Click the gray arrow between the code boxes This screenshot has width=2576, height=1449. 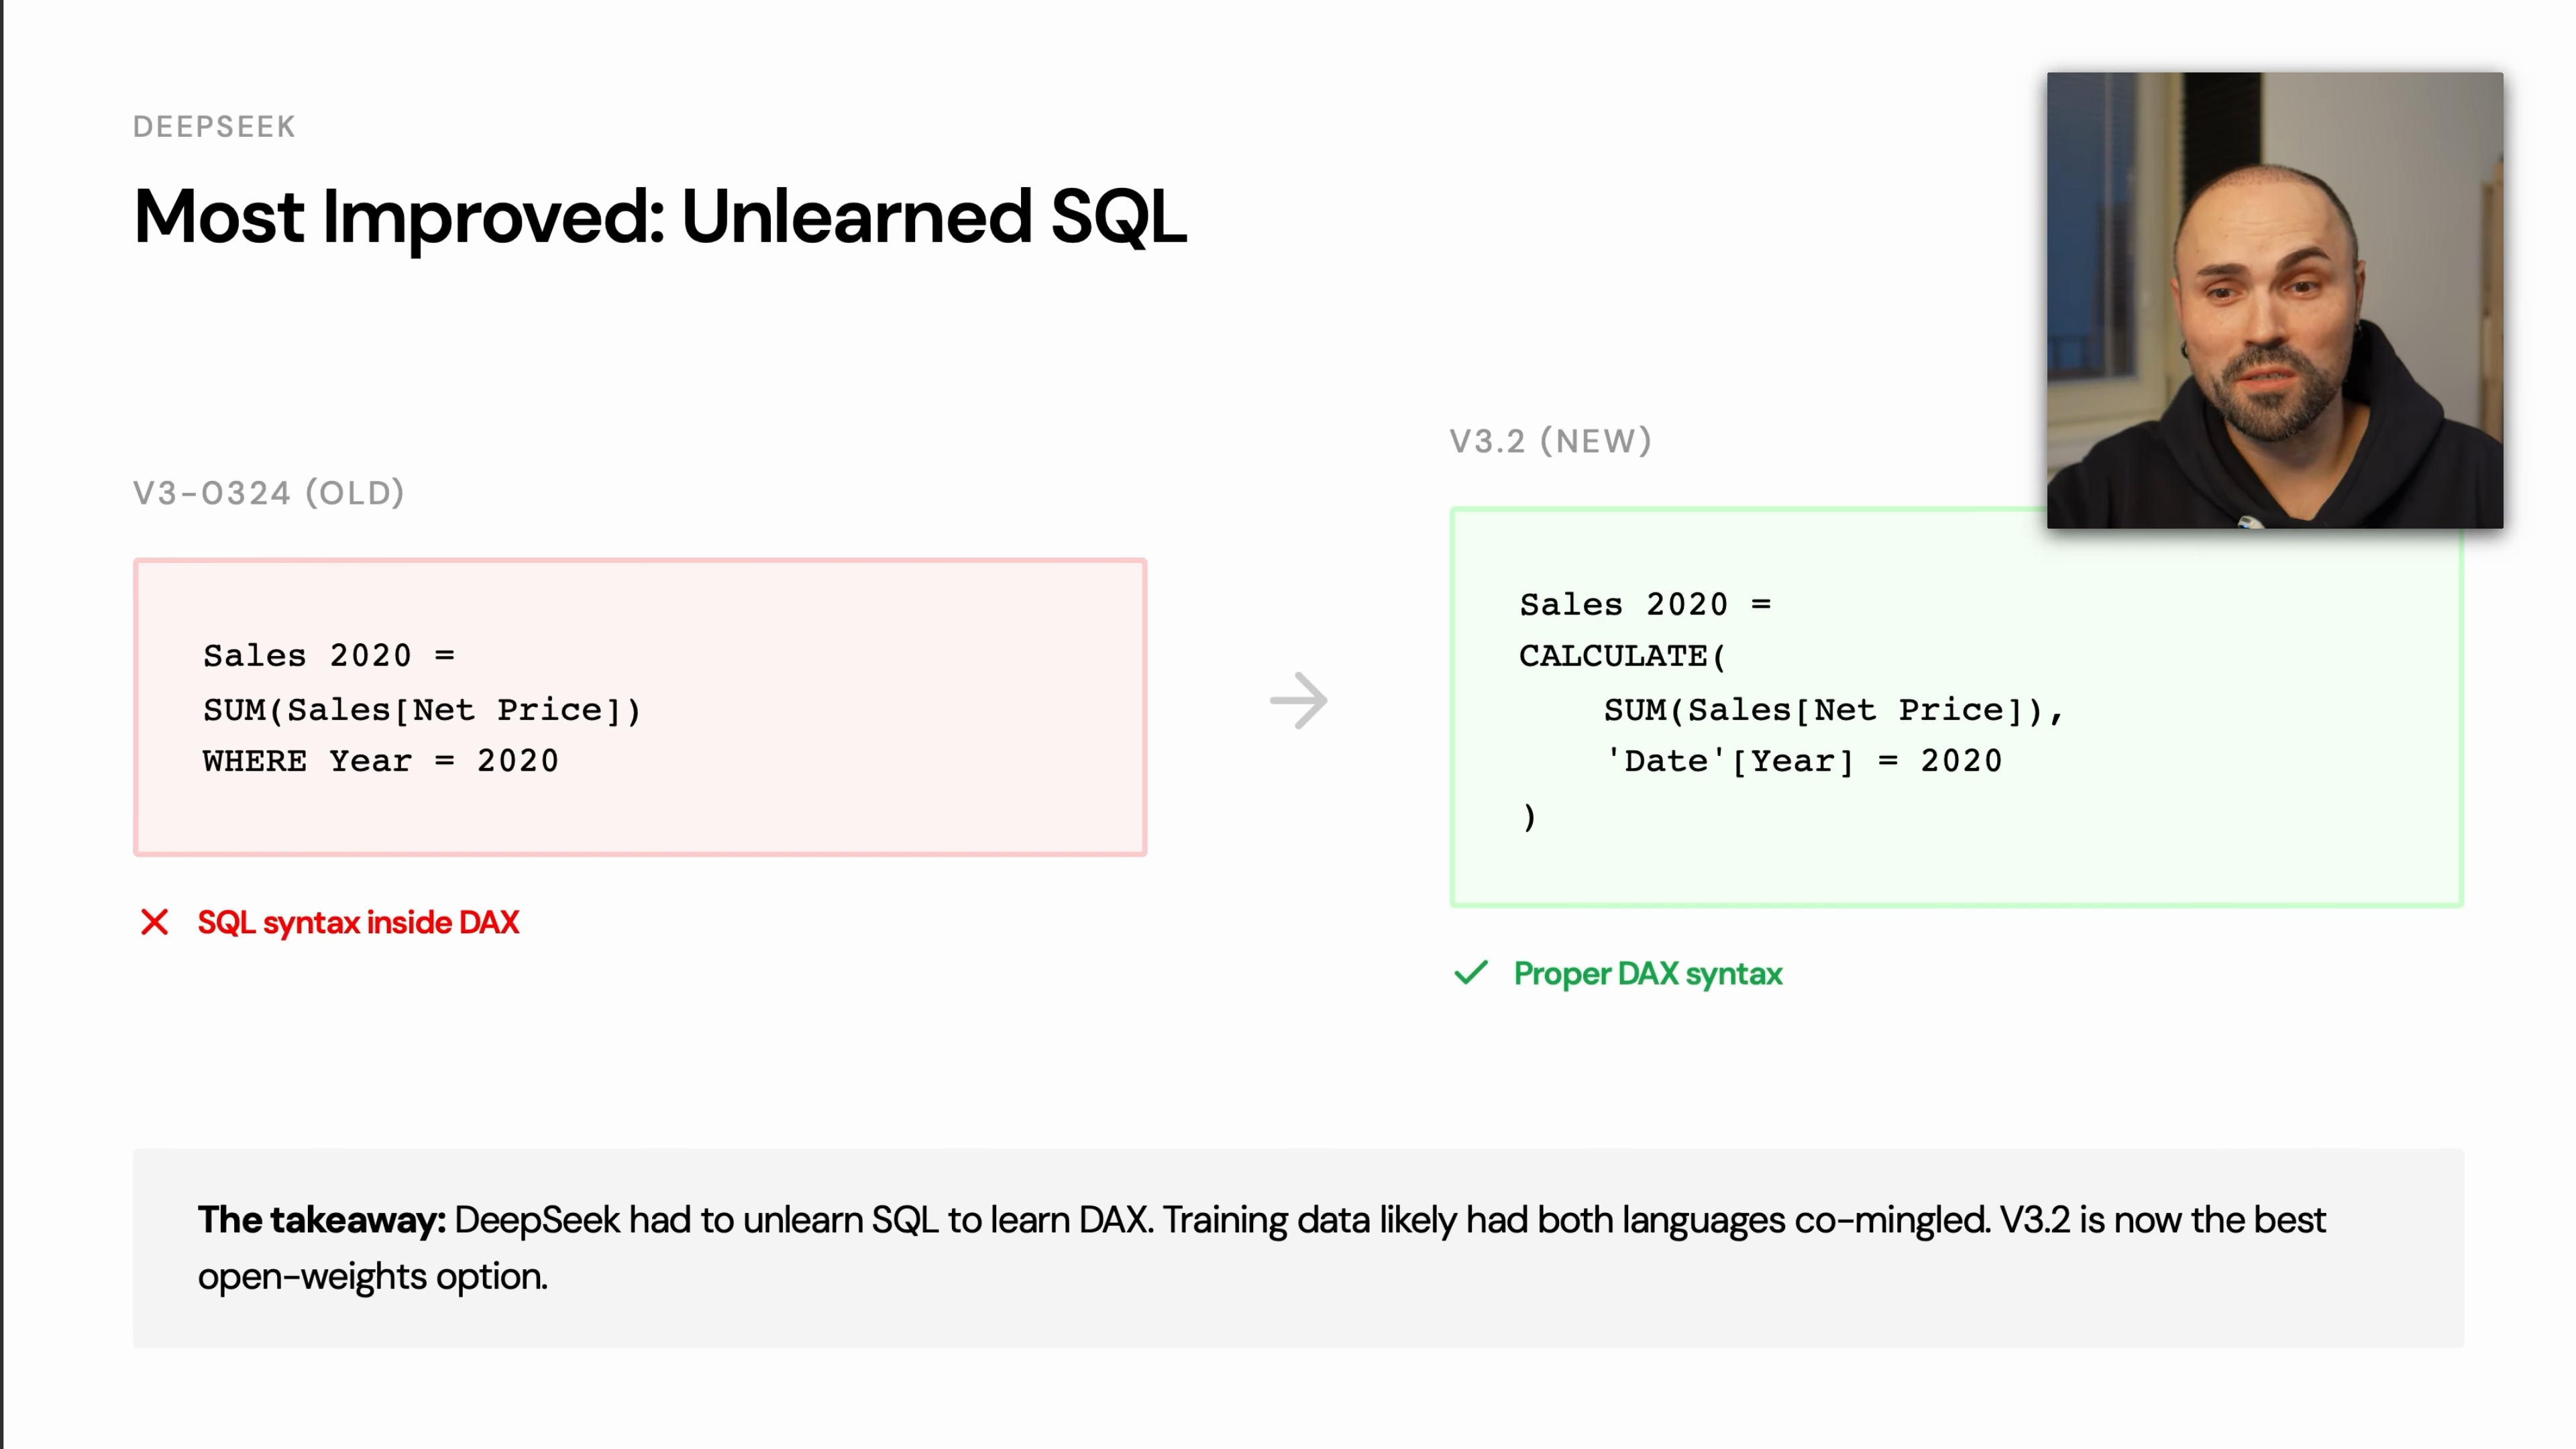coord(1298,700)
